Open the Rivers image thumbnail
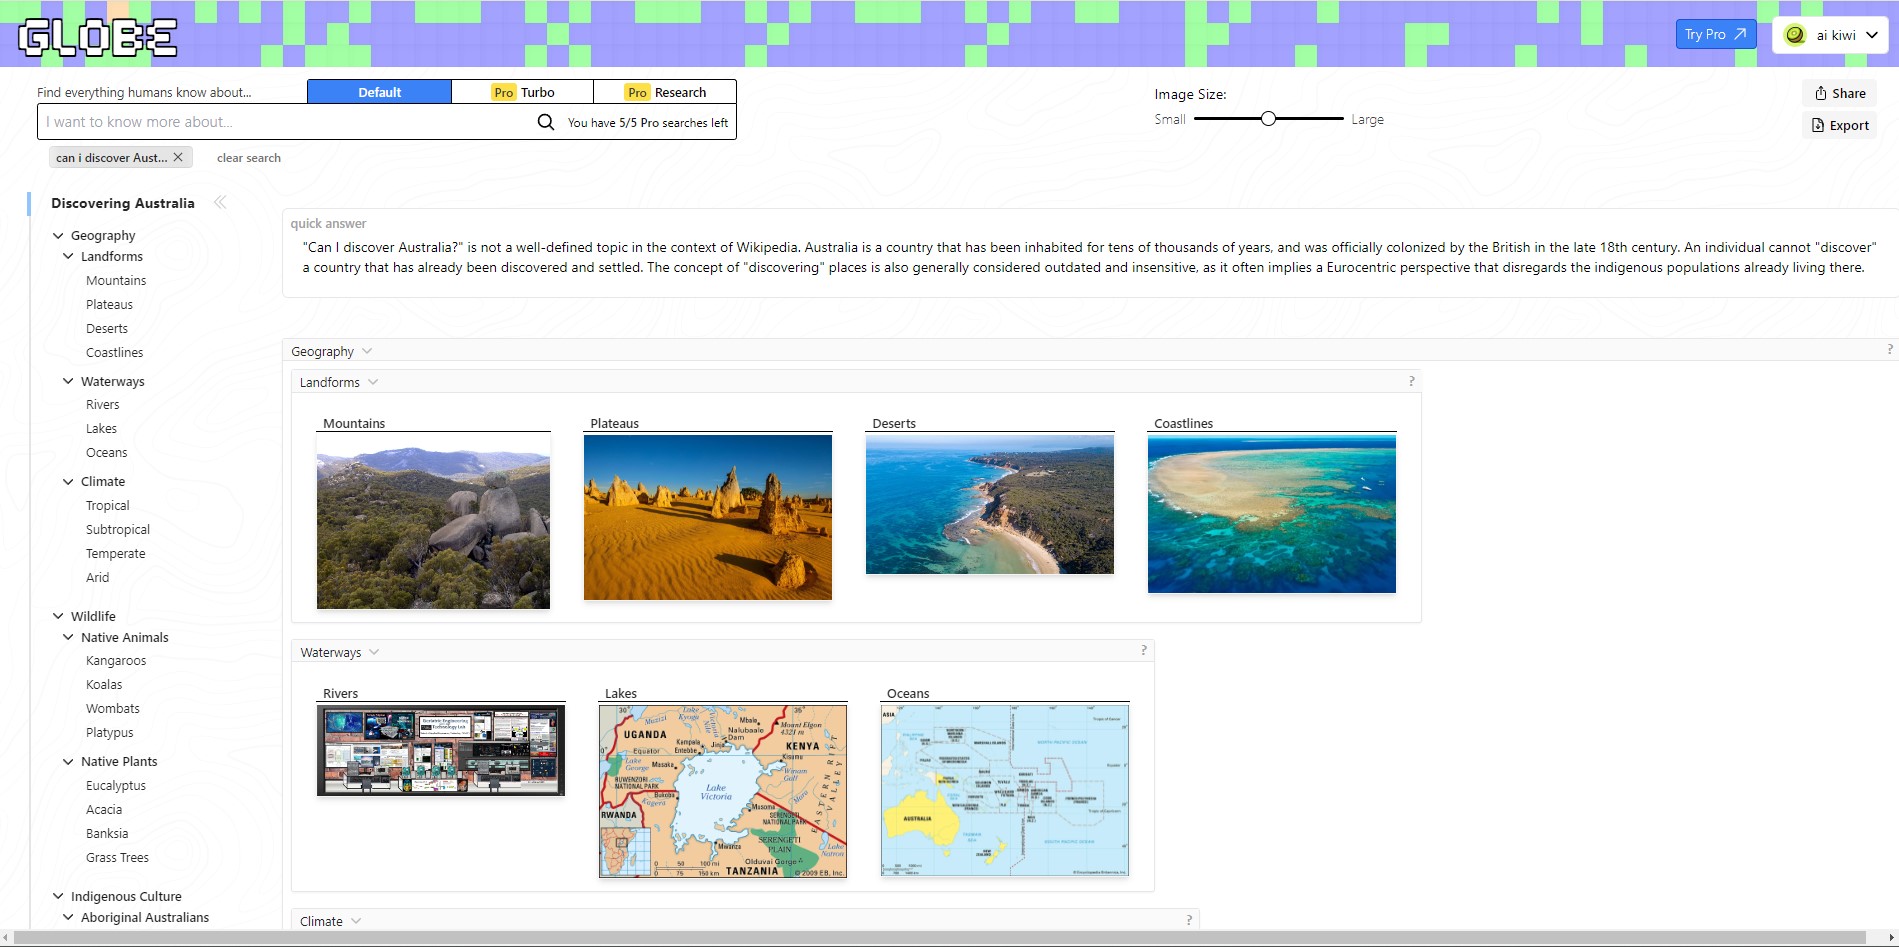The height and width of the screenshot is (947, 1899). click(x=441, y=750)
